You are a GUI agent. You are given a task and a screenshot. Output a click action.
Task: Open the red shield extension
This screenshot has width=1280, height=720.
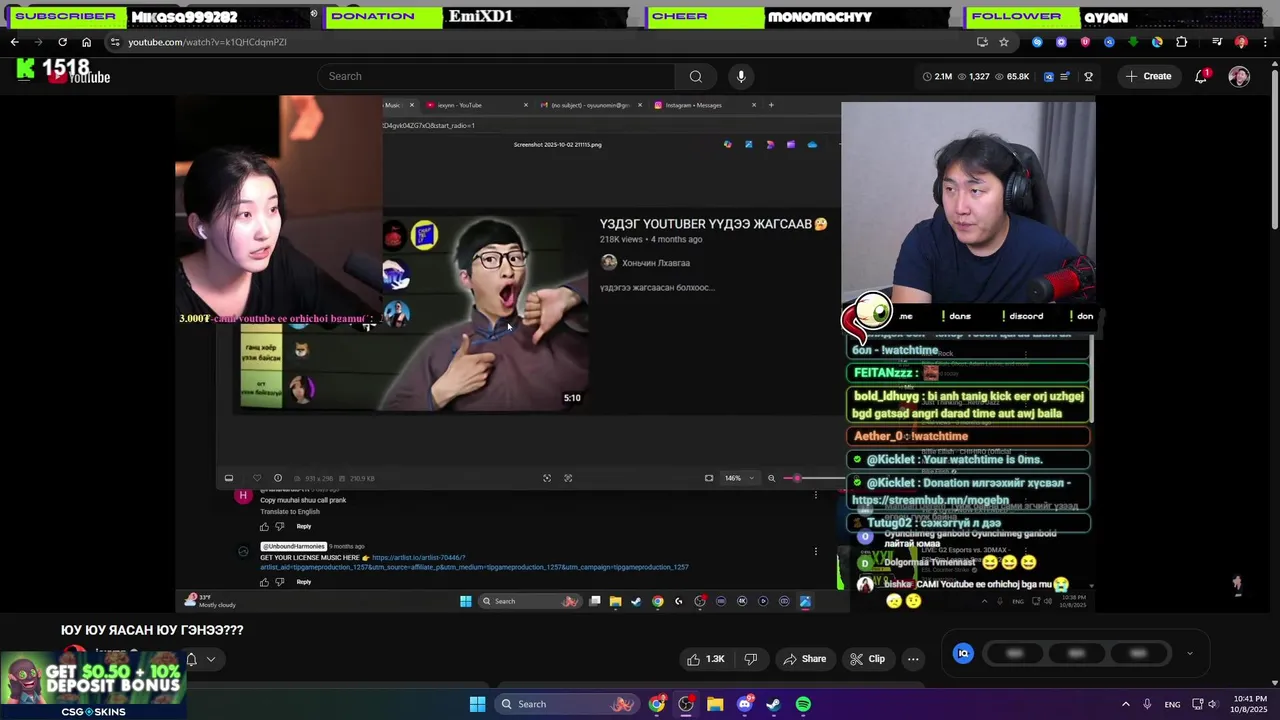point(1085,42)
